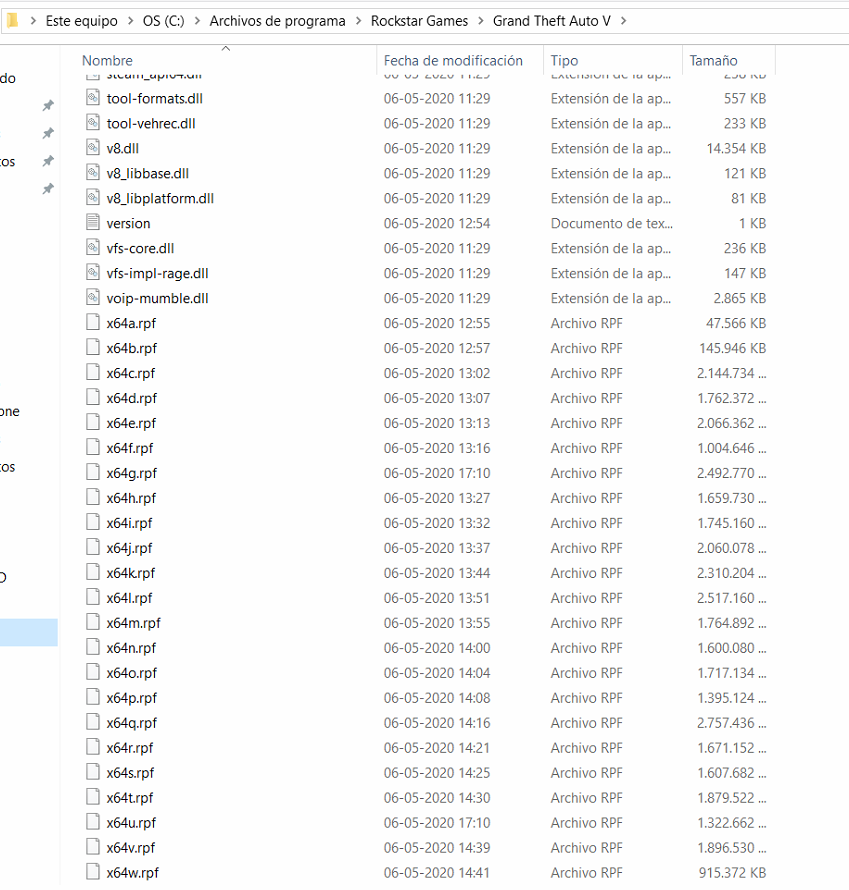Select the version text document icon
The width and height of the screenshot is (849, 890).
click(93, 222)
